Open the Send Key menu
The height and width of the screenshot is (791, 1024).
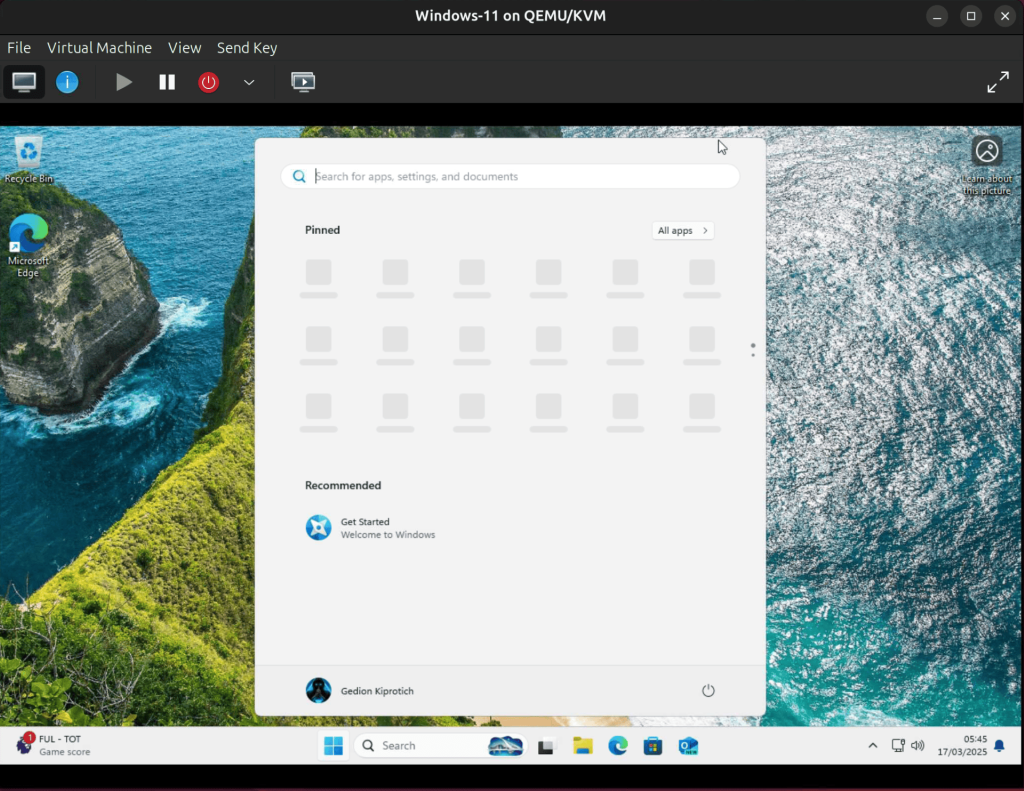(x=246, y=47)
